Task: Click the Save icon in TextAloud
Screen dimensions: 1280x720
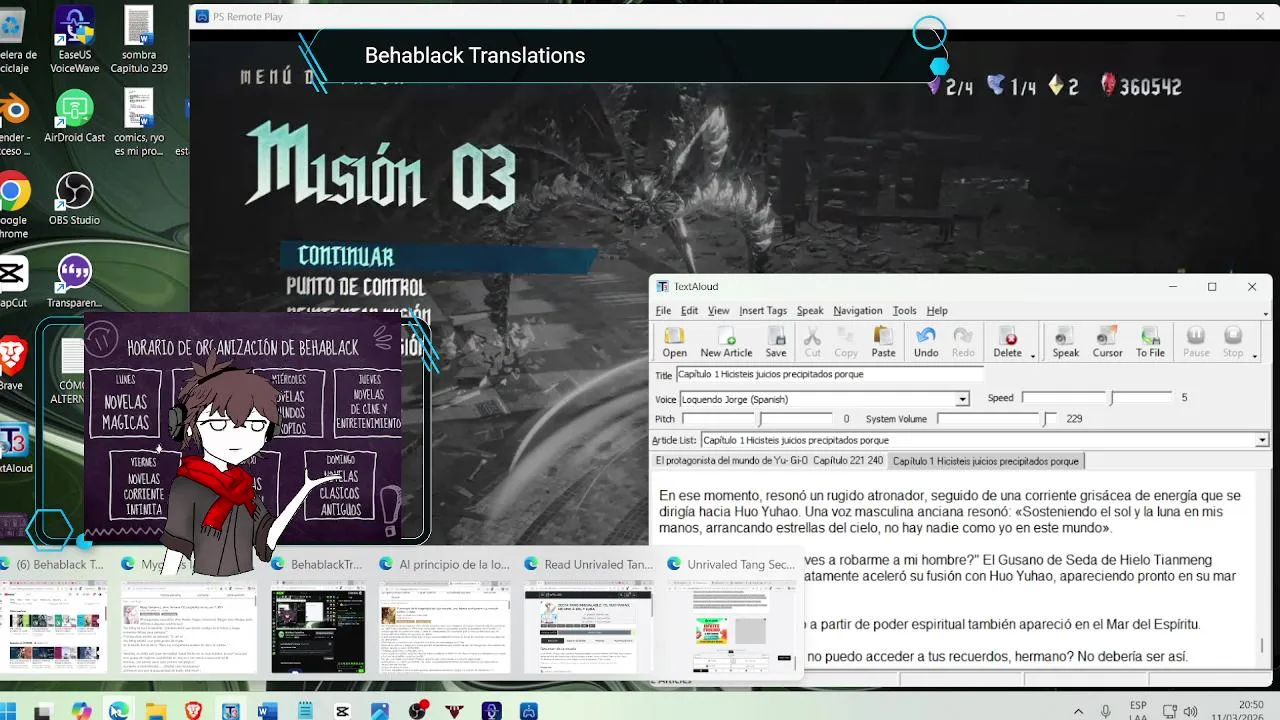Action: coord(776,341)
